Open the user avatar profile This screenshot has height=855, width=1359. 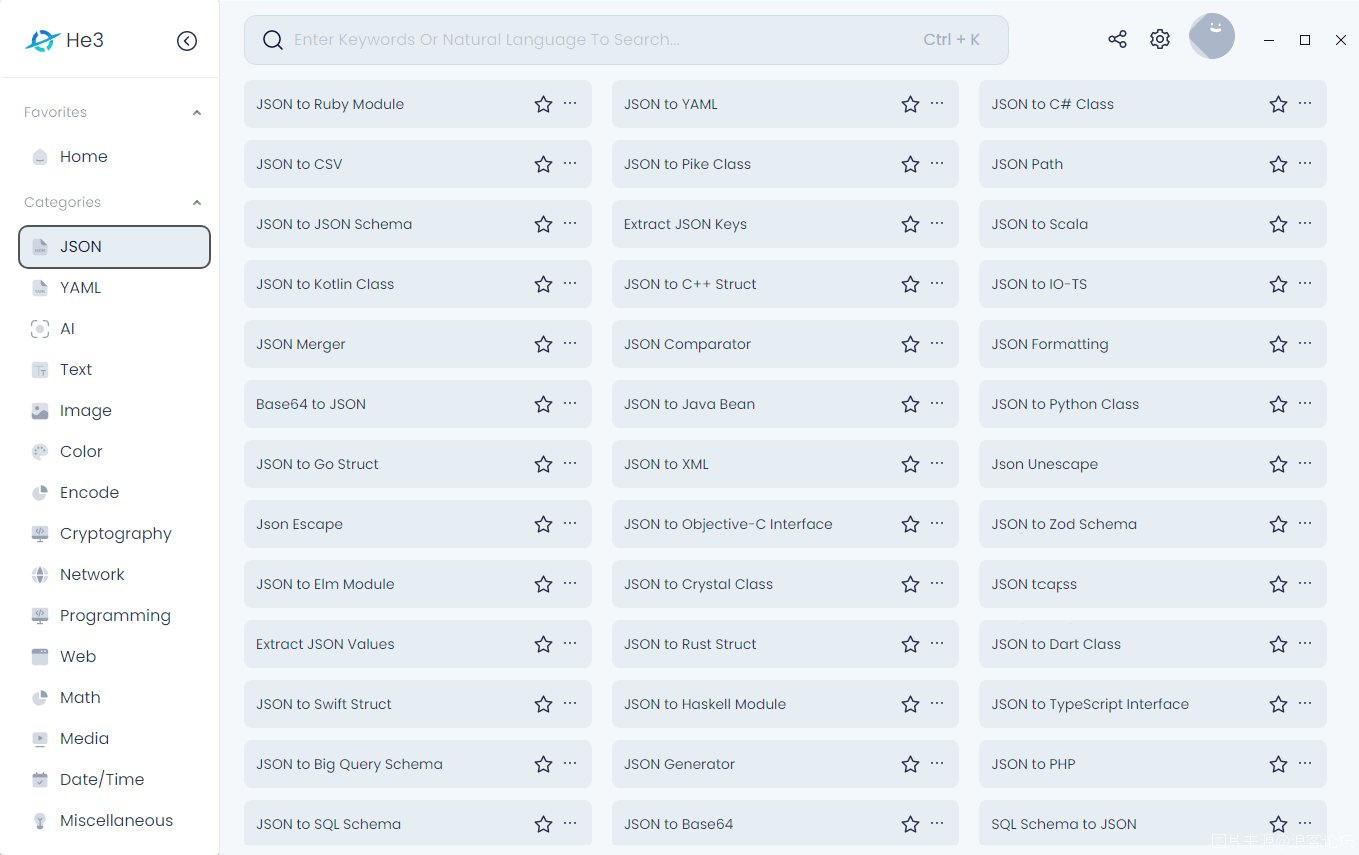click(1211, 37)
